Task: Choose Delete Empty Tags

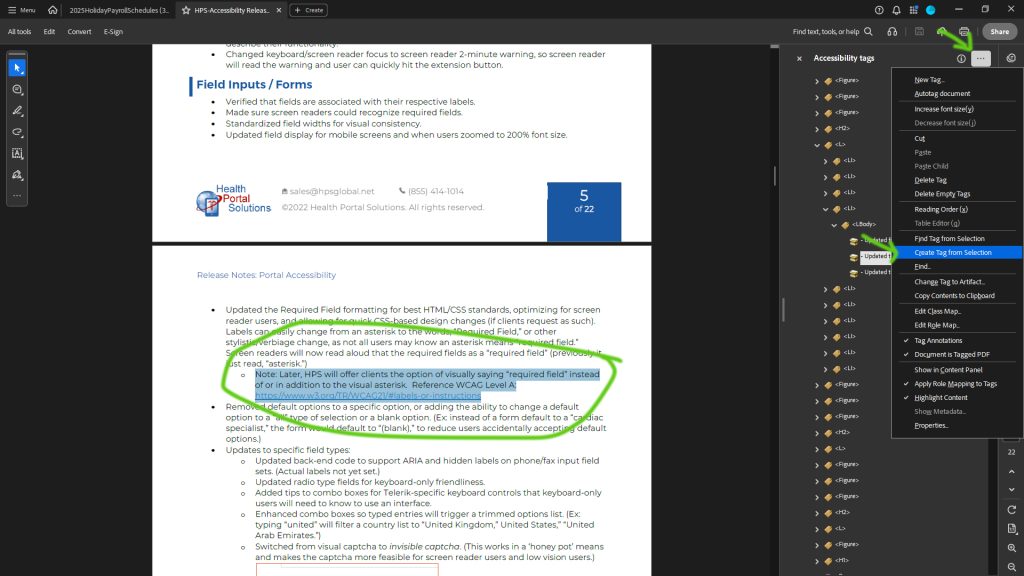Action: pos(942,193)
